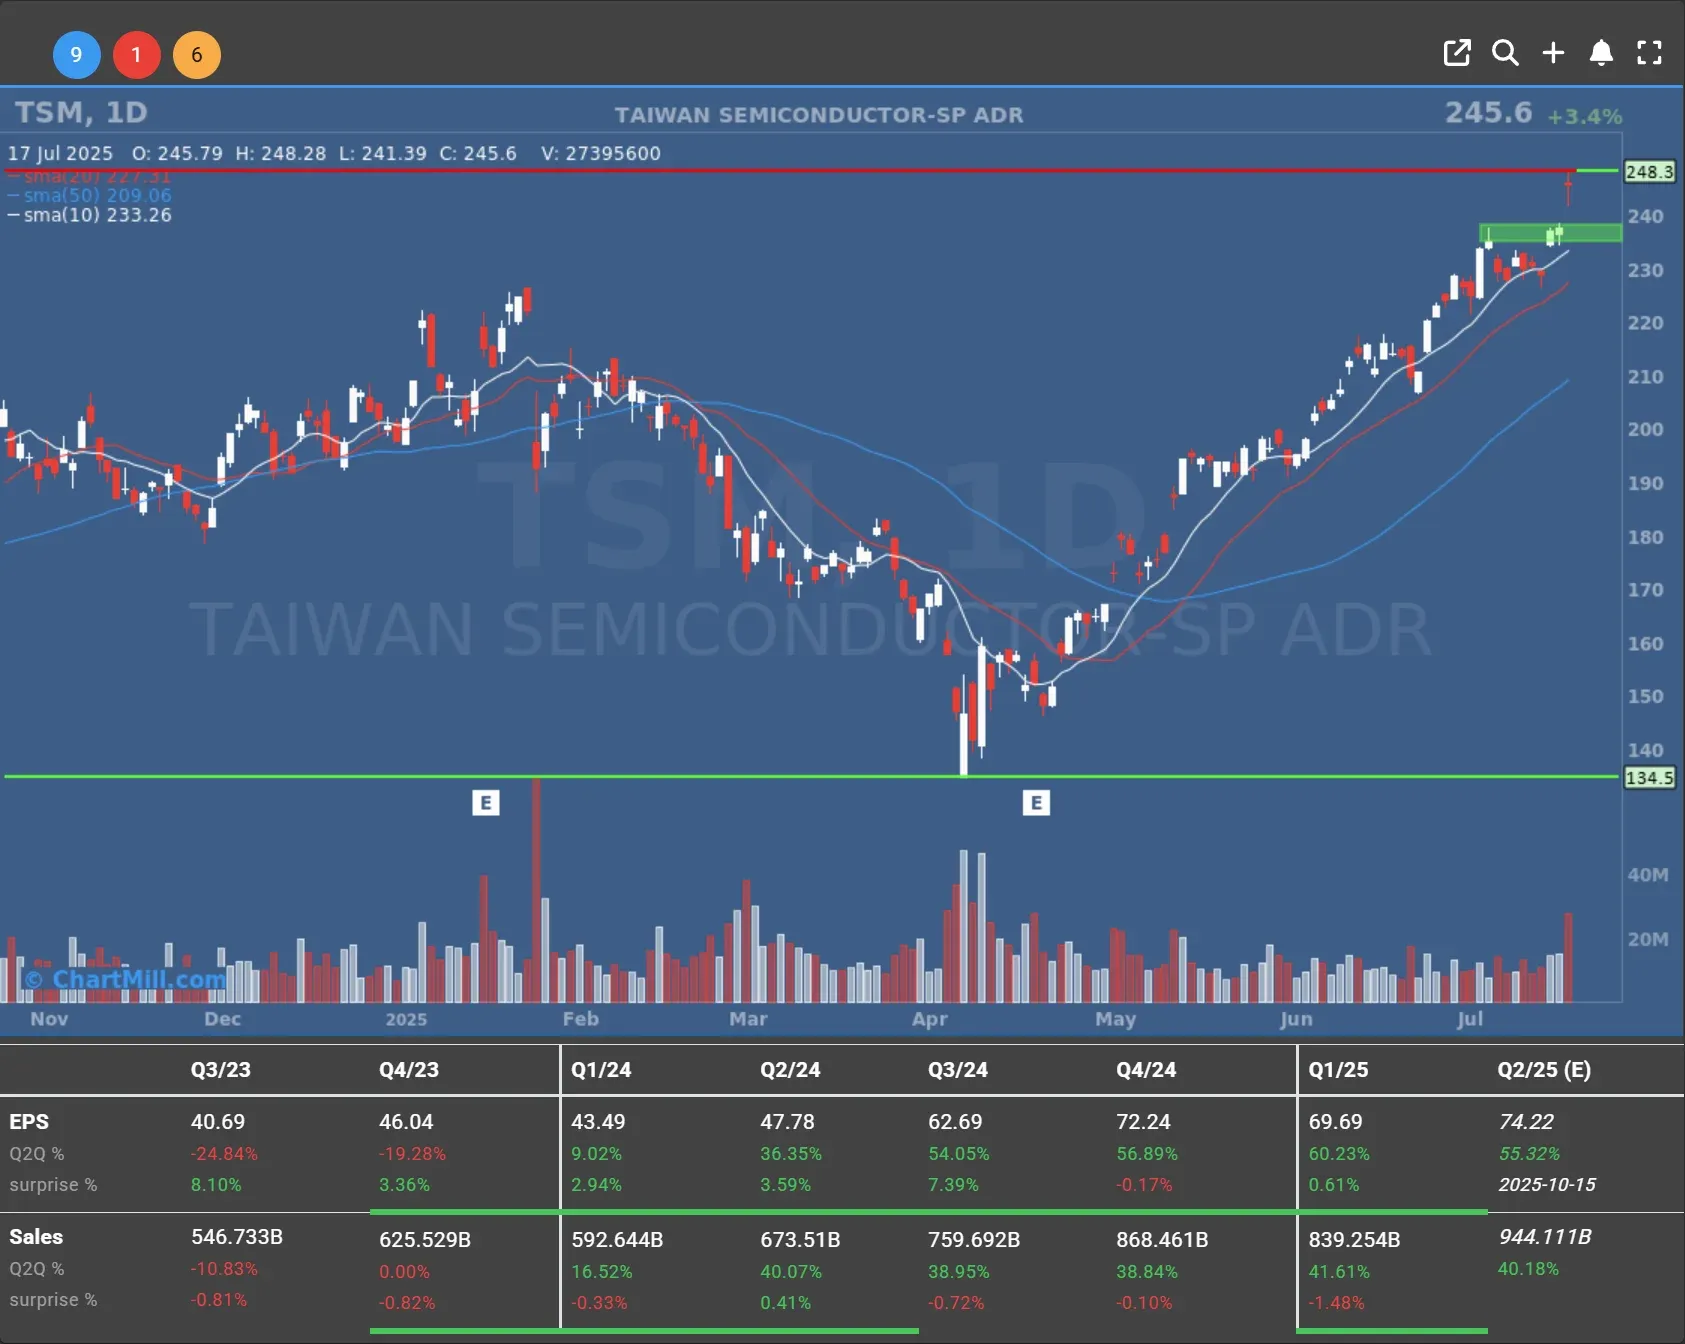Click Sales value 839.254B

point(1354,1240)
